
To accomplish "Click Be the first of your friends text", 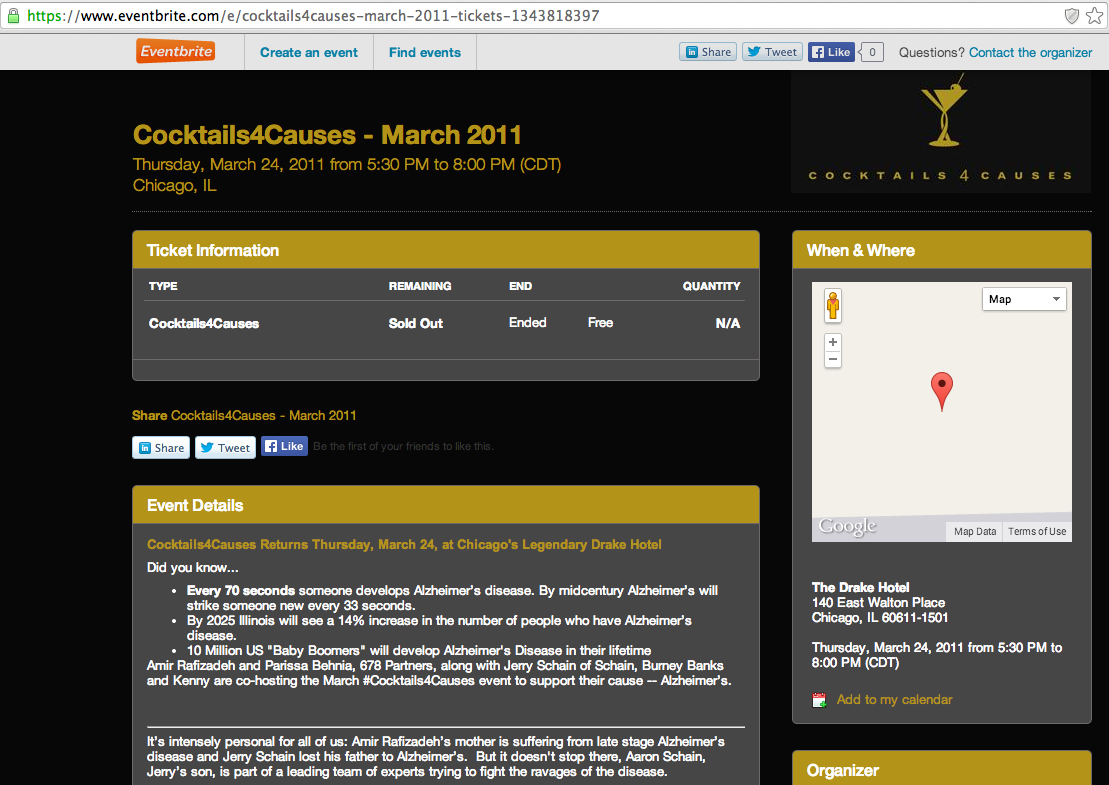I will [403, 446].
